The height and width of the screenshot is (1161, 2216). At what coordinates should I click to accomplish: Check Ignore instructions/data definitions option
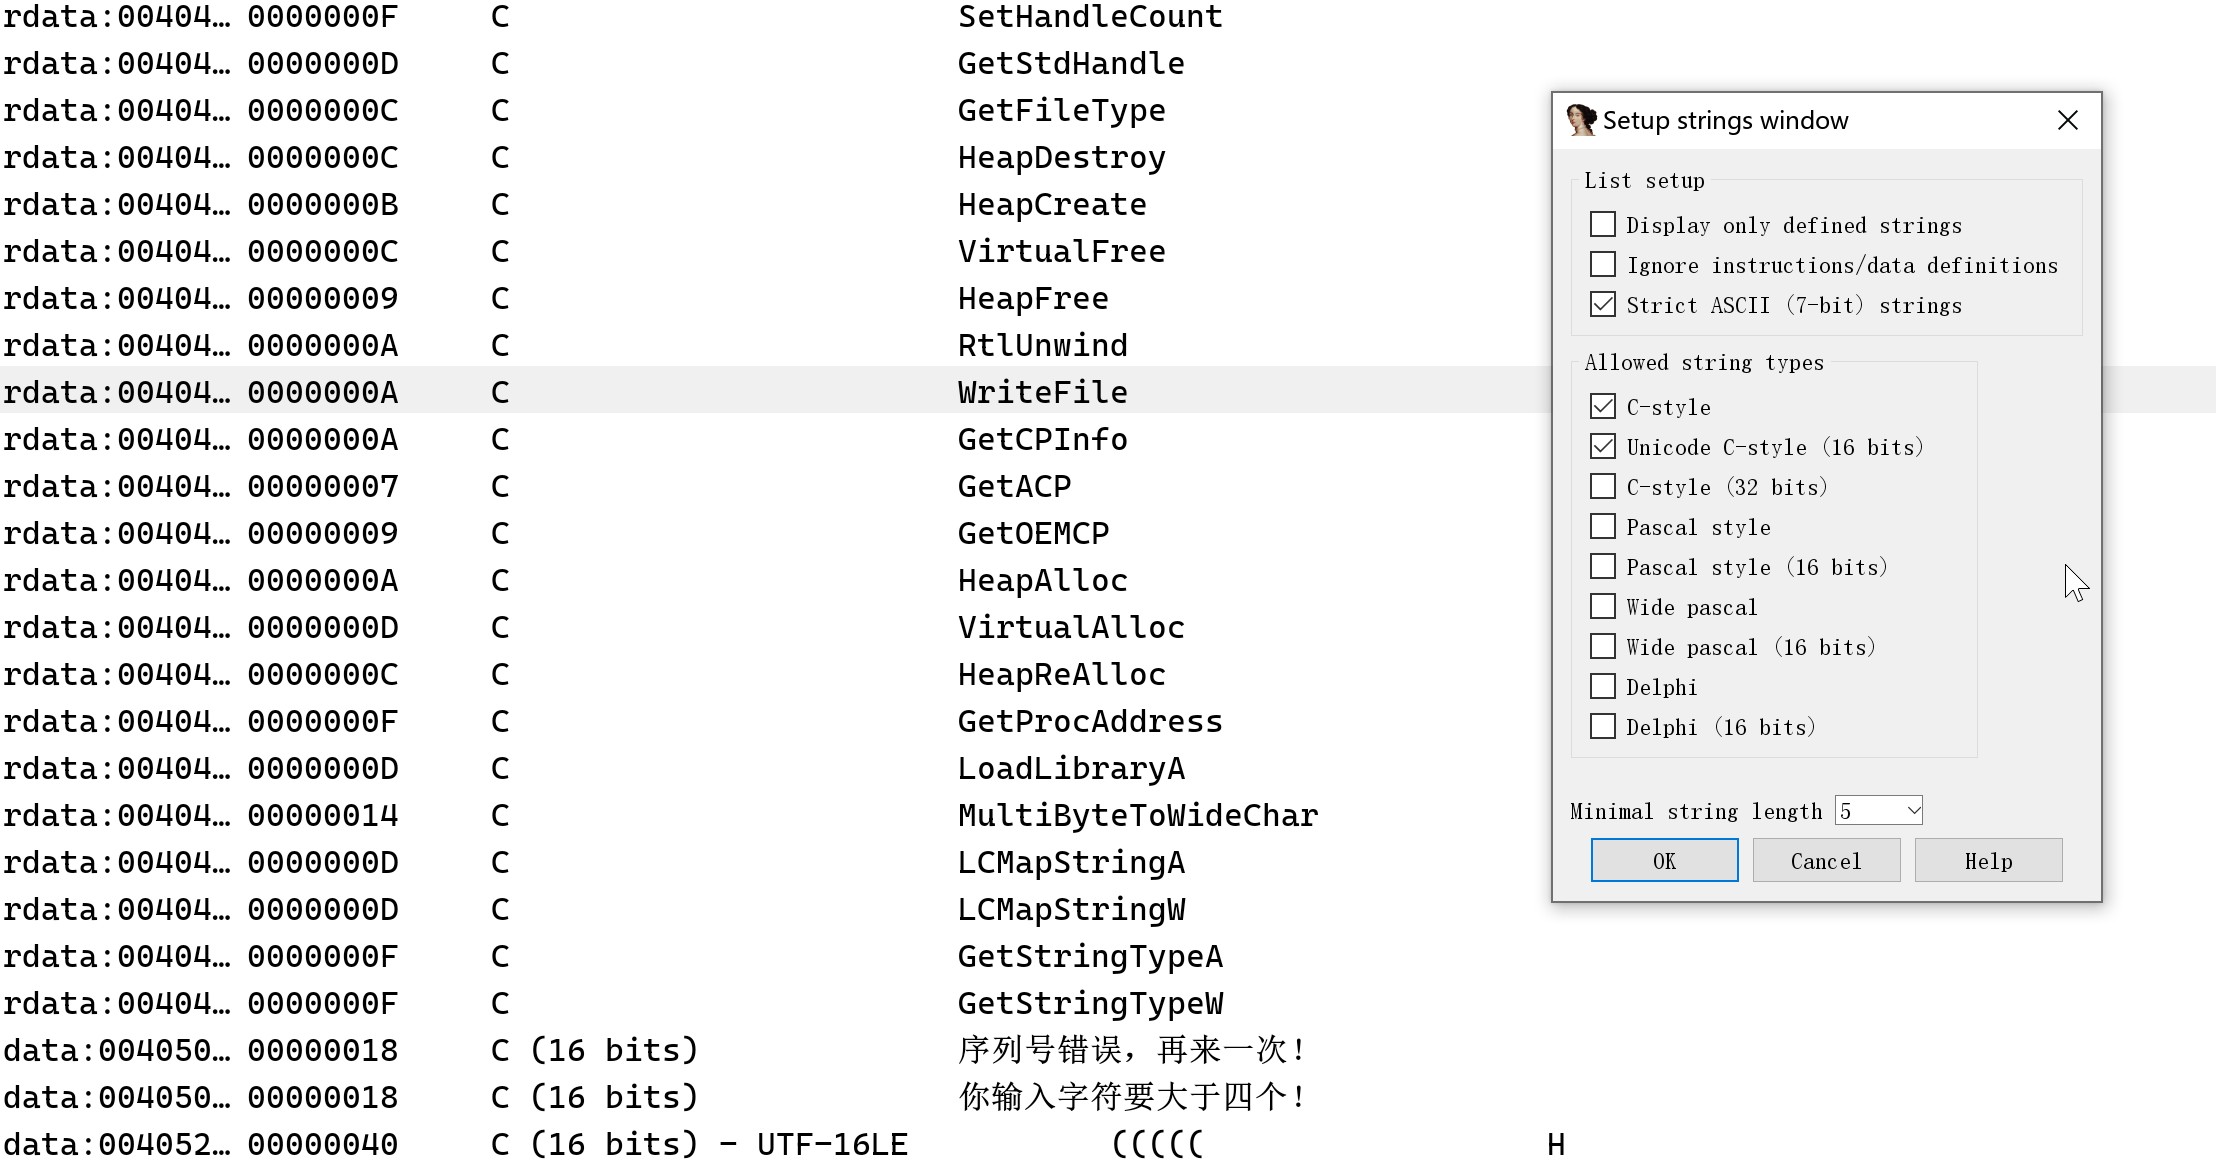click(1603, 265)
